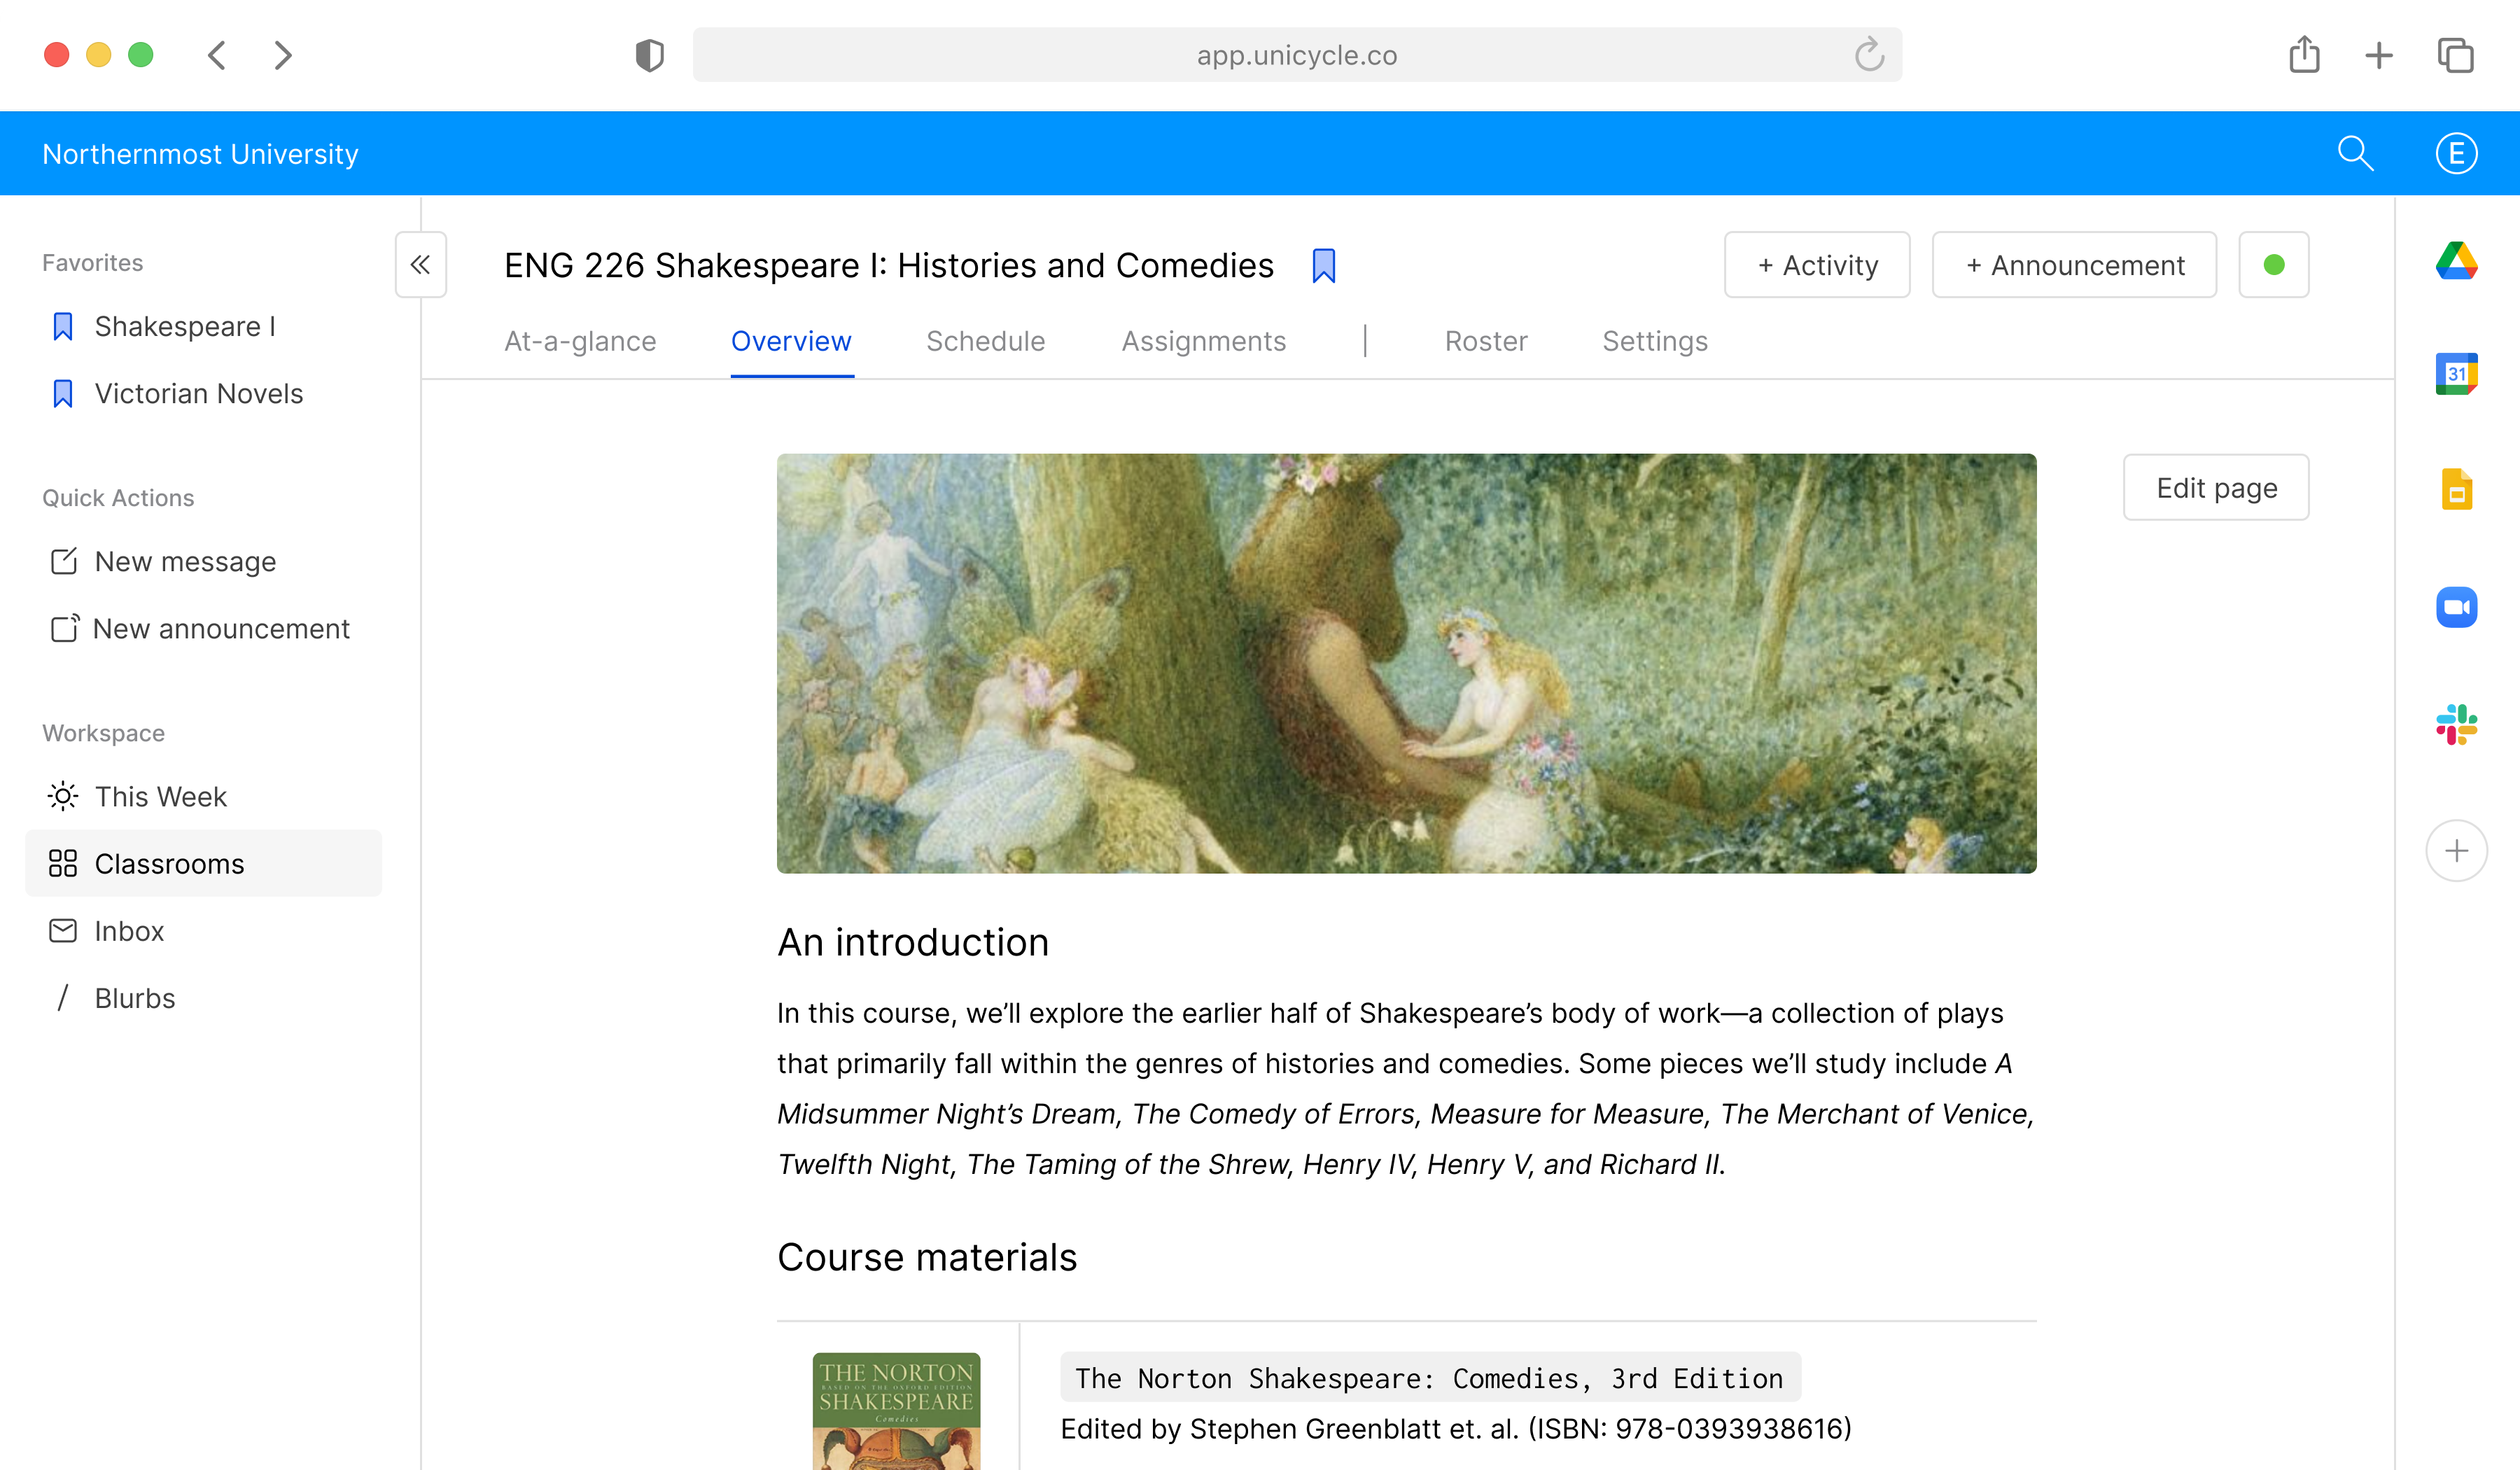Click the Midsummer Night's Dream banner image

(1406, 664)
